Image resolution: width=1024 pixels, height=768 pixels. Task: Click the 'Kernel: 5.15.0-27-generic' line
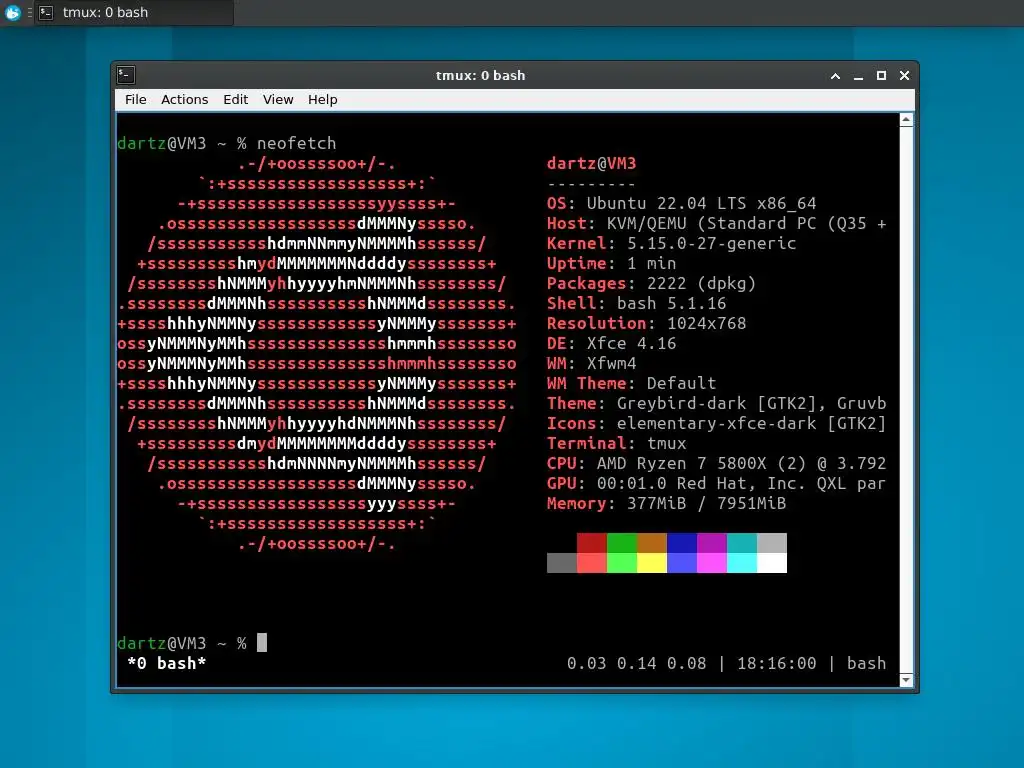671,244
